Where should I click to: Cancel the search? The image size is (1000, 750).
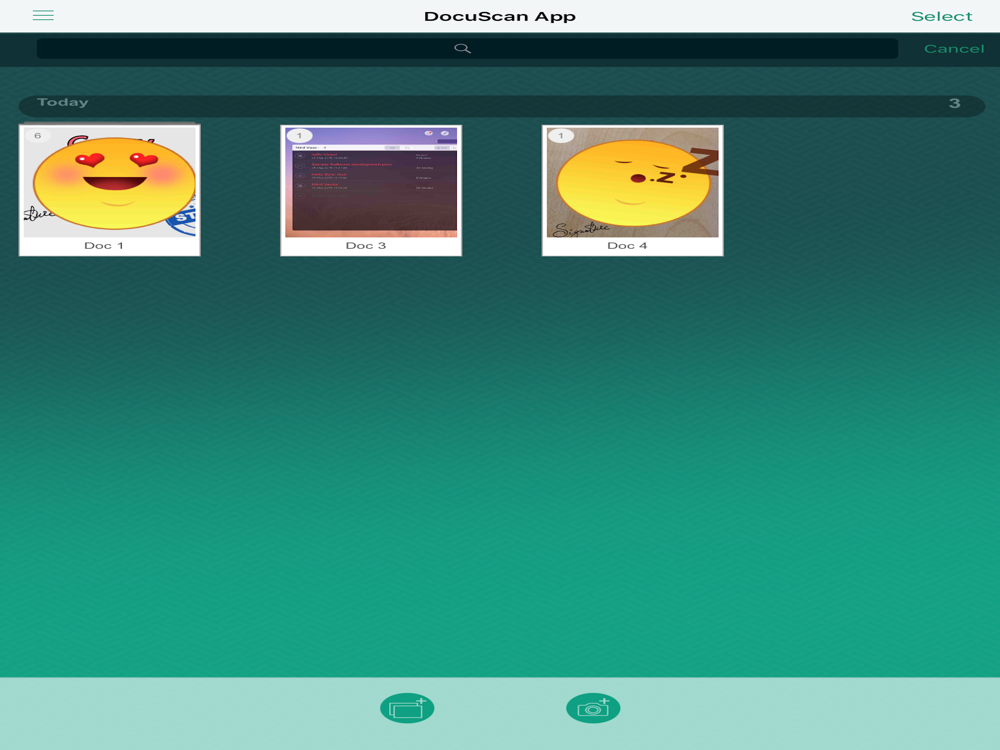click(954, 49)
